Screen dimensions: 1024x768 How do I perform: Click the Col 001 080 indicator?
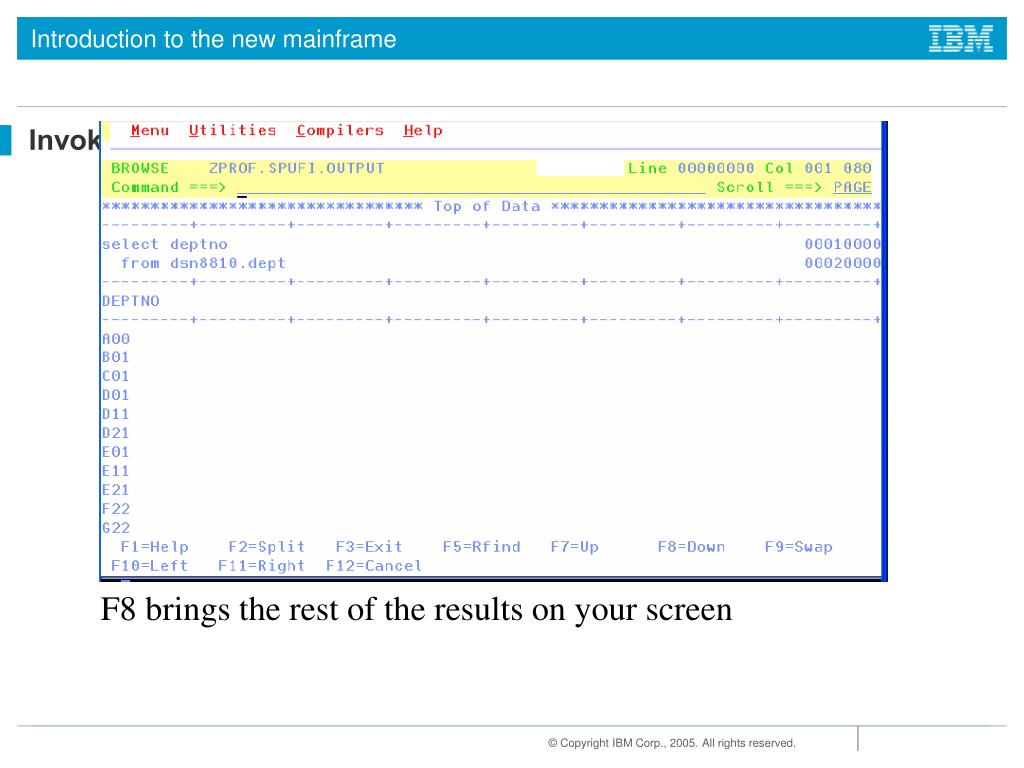click(818, 168)
